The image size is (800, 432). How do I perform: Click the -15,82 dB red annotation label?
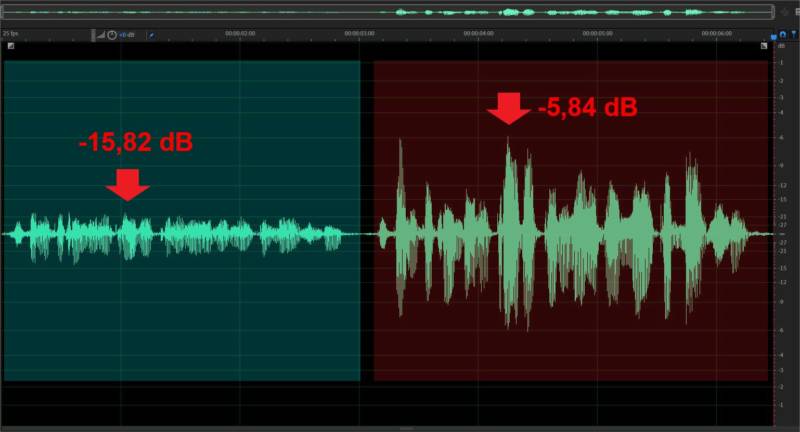pyautogui.click(x=136, y=142)
